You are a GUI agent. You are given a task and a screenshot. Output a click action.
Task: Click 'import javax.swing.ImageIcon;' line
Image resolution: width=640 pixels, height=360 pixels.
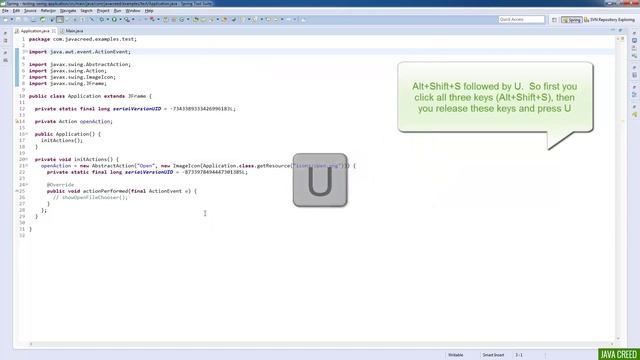click(72, 77)
